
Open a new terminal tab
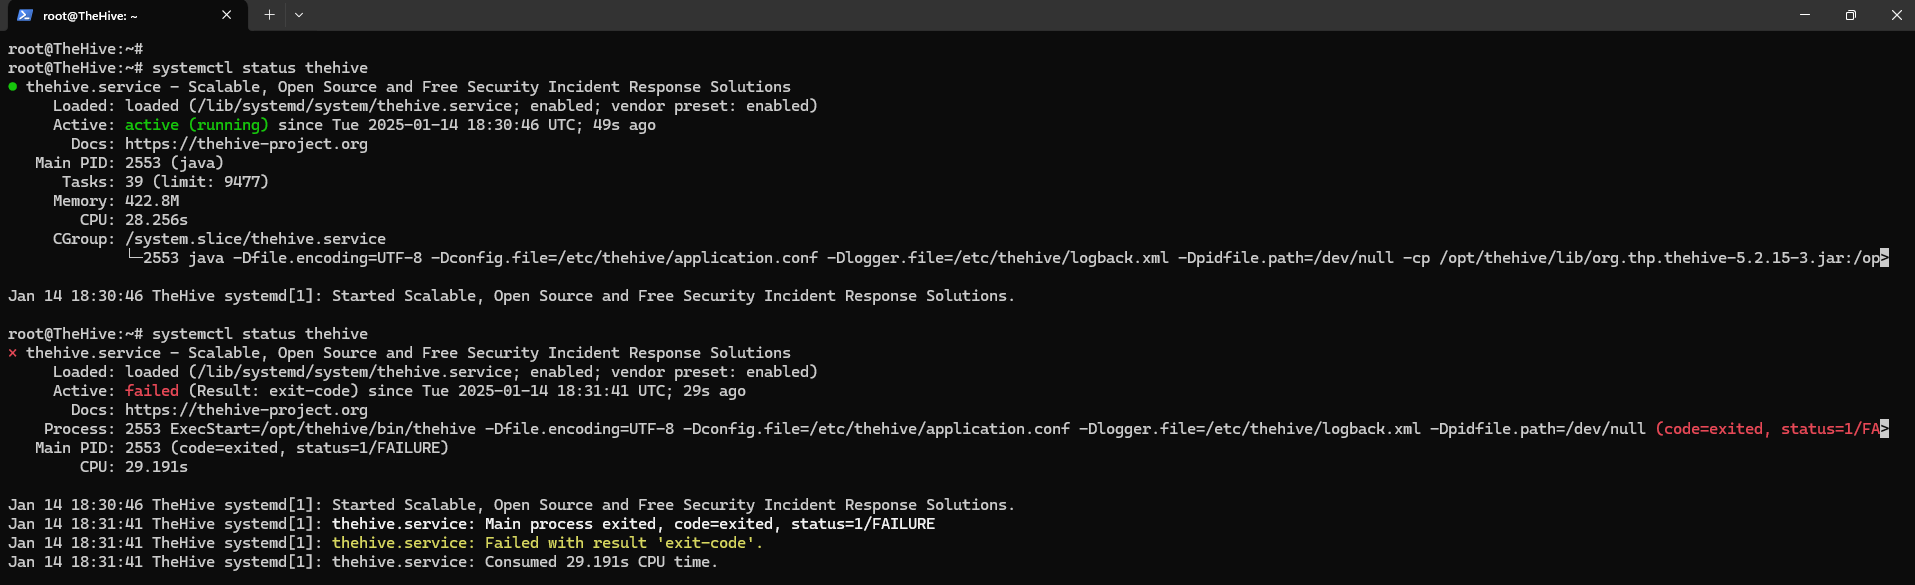tap(269, 15)
